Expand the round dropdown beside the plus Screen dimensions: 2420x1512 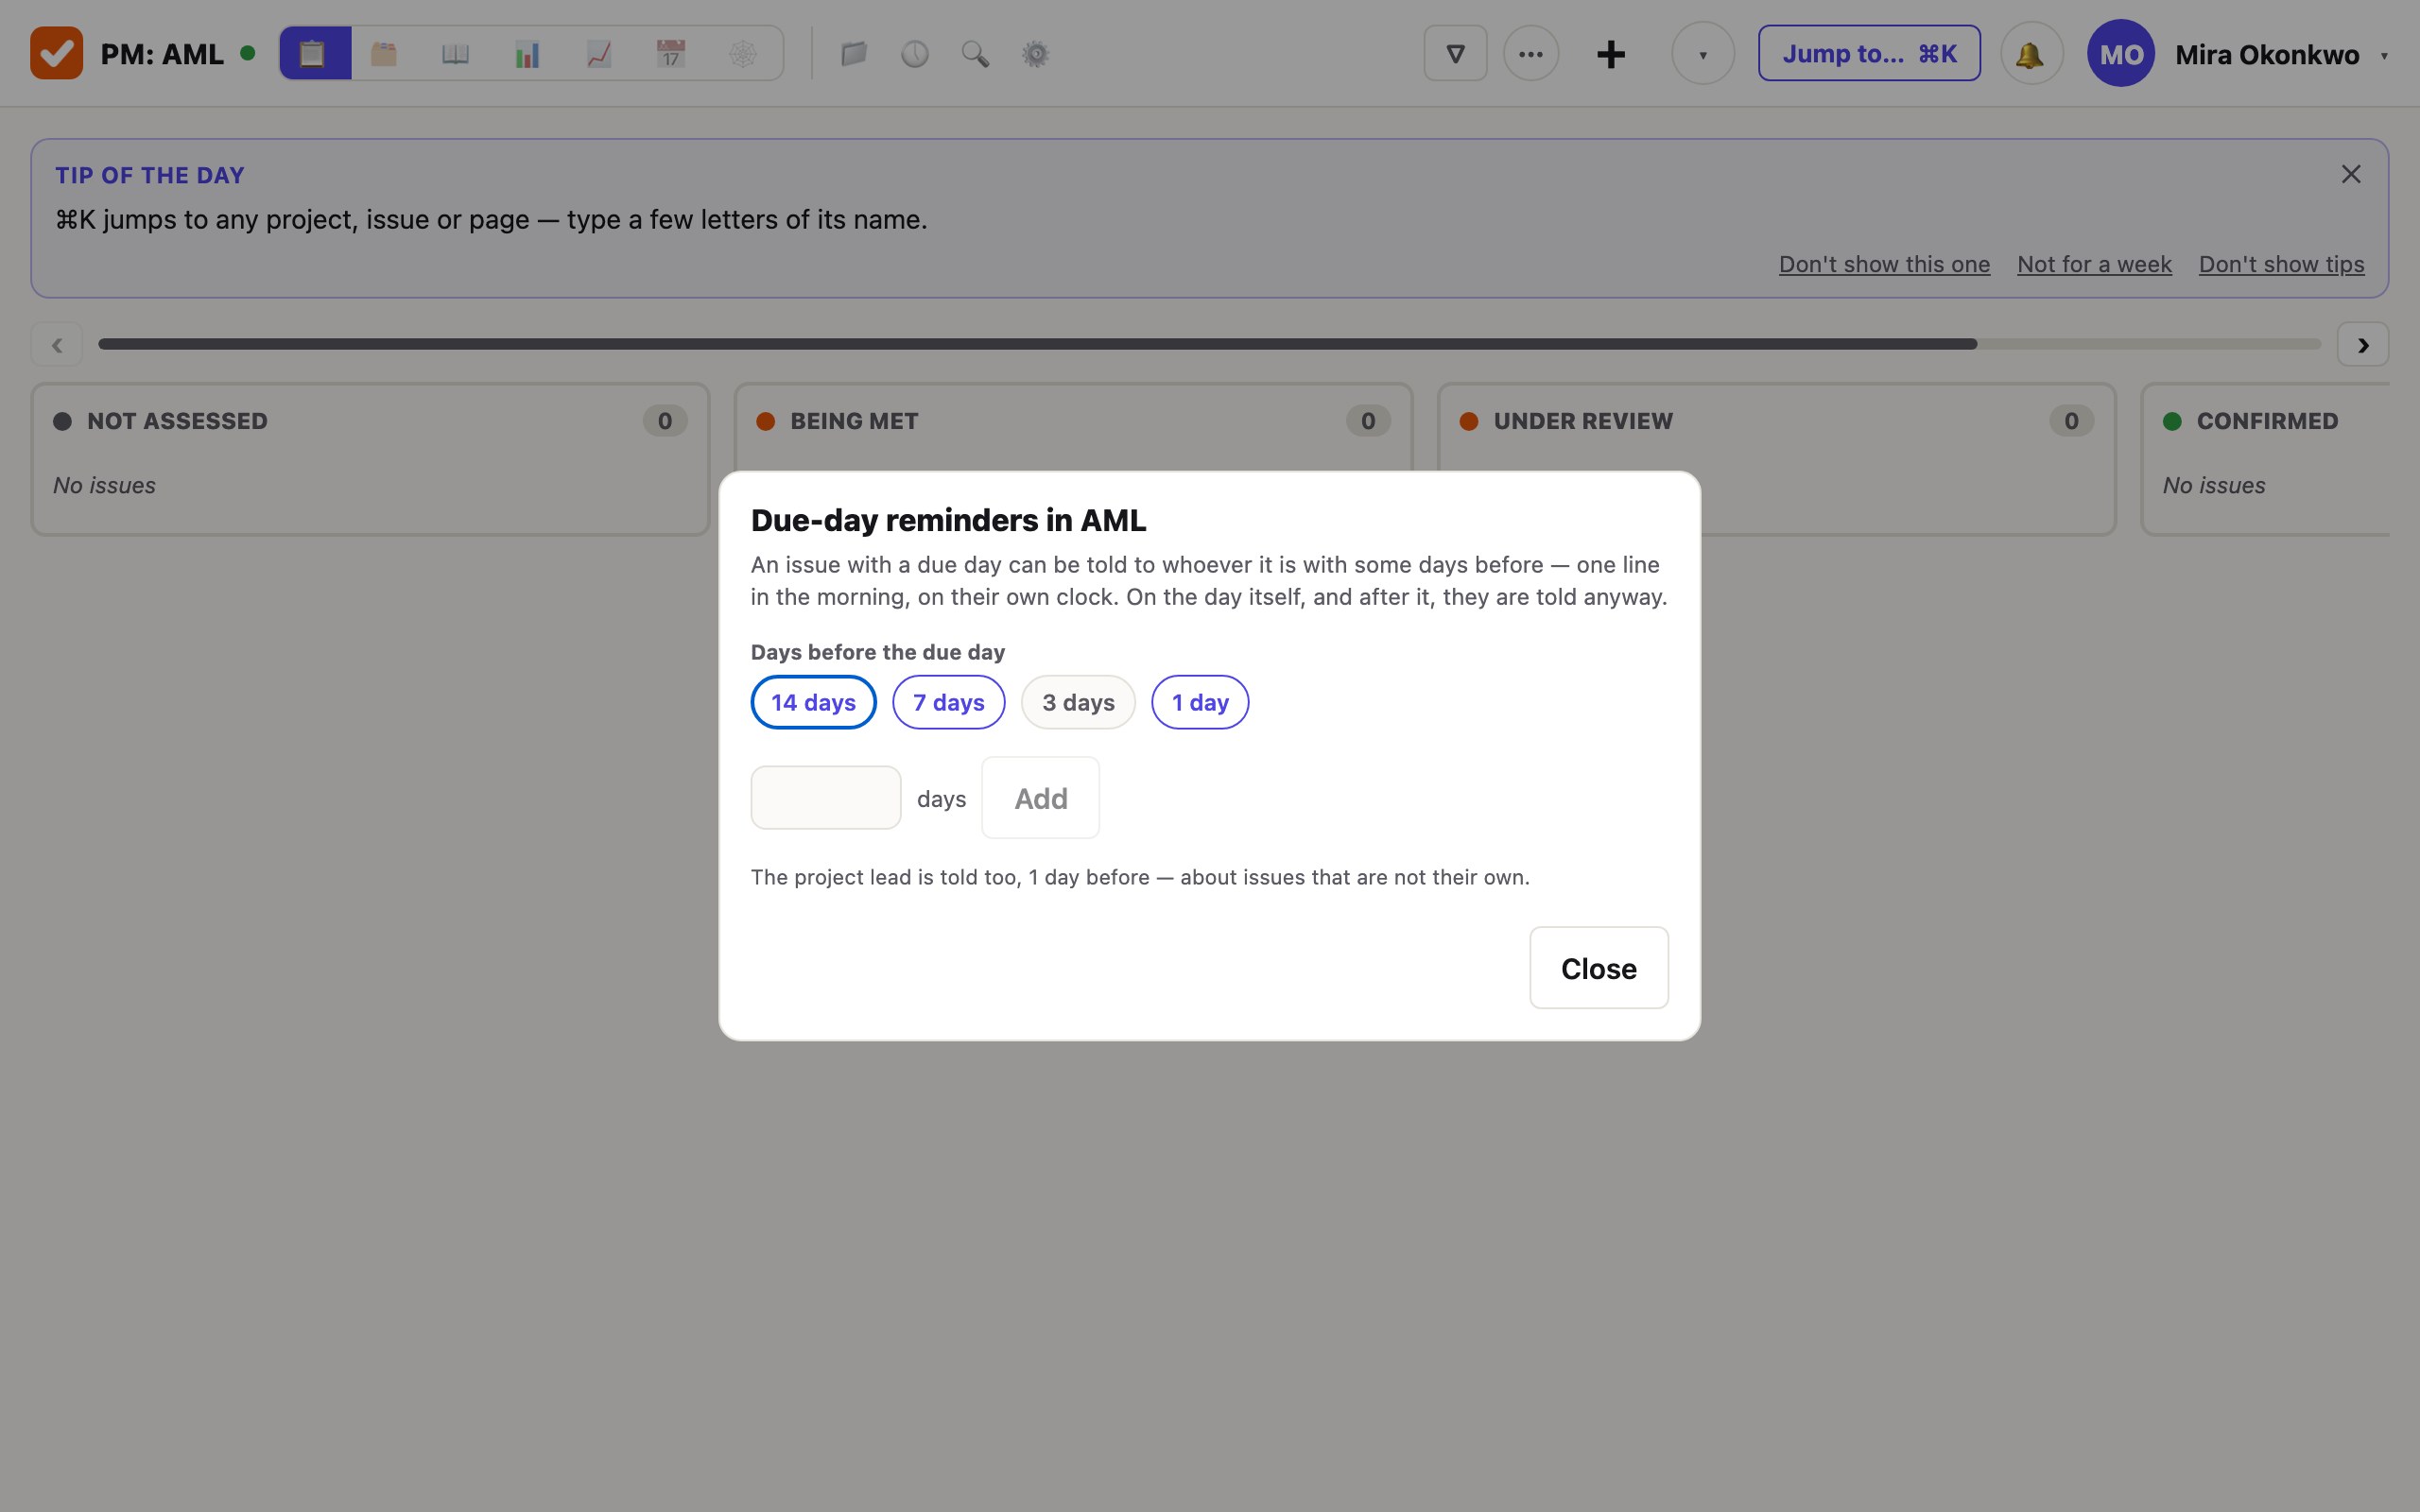1702,54
